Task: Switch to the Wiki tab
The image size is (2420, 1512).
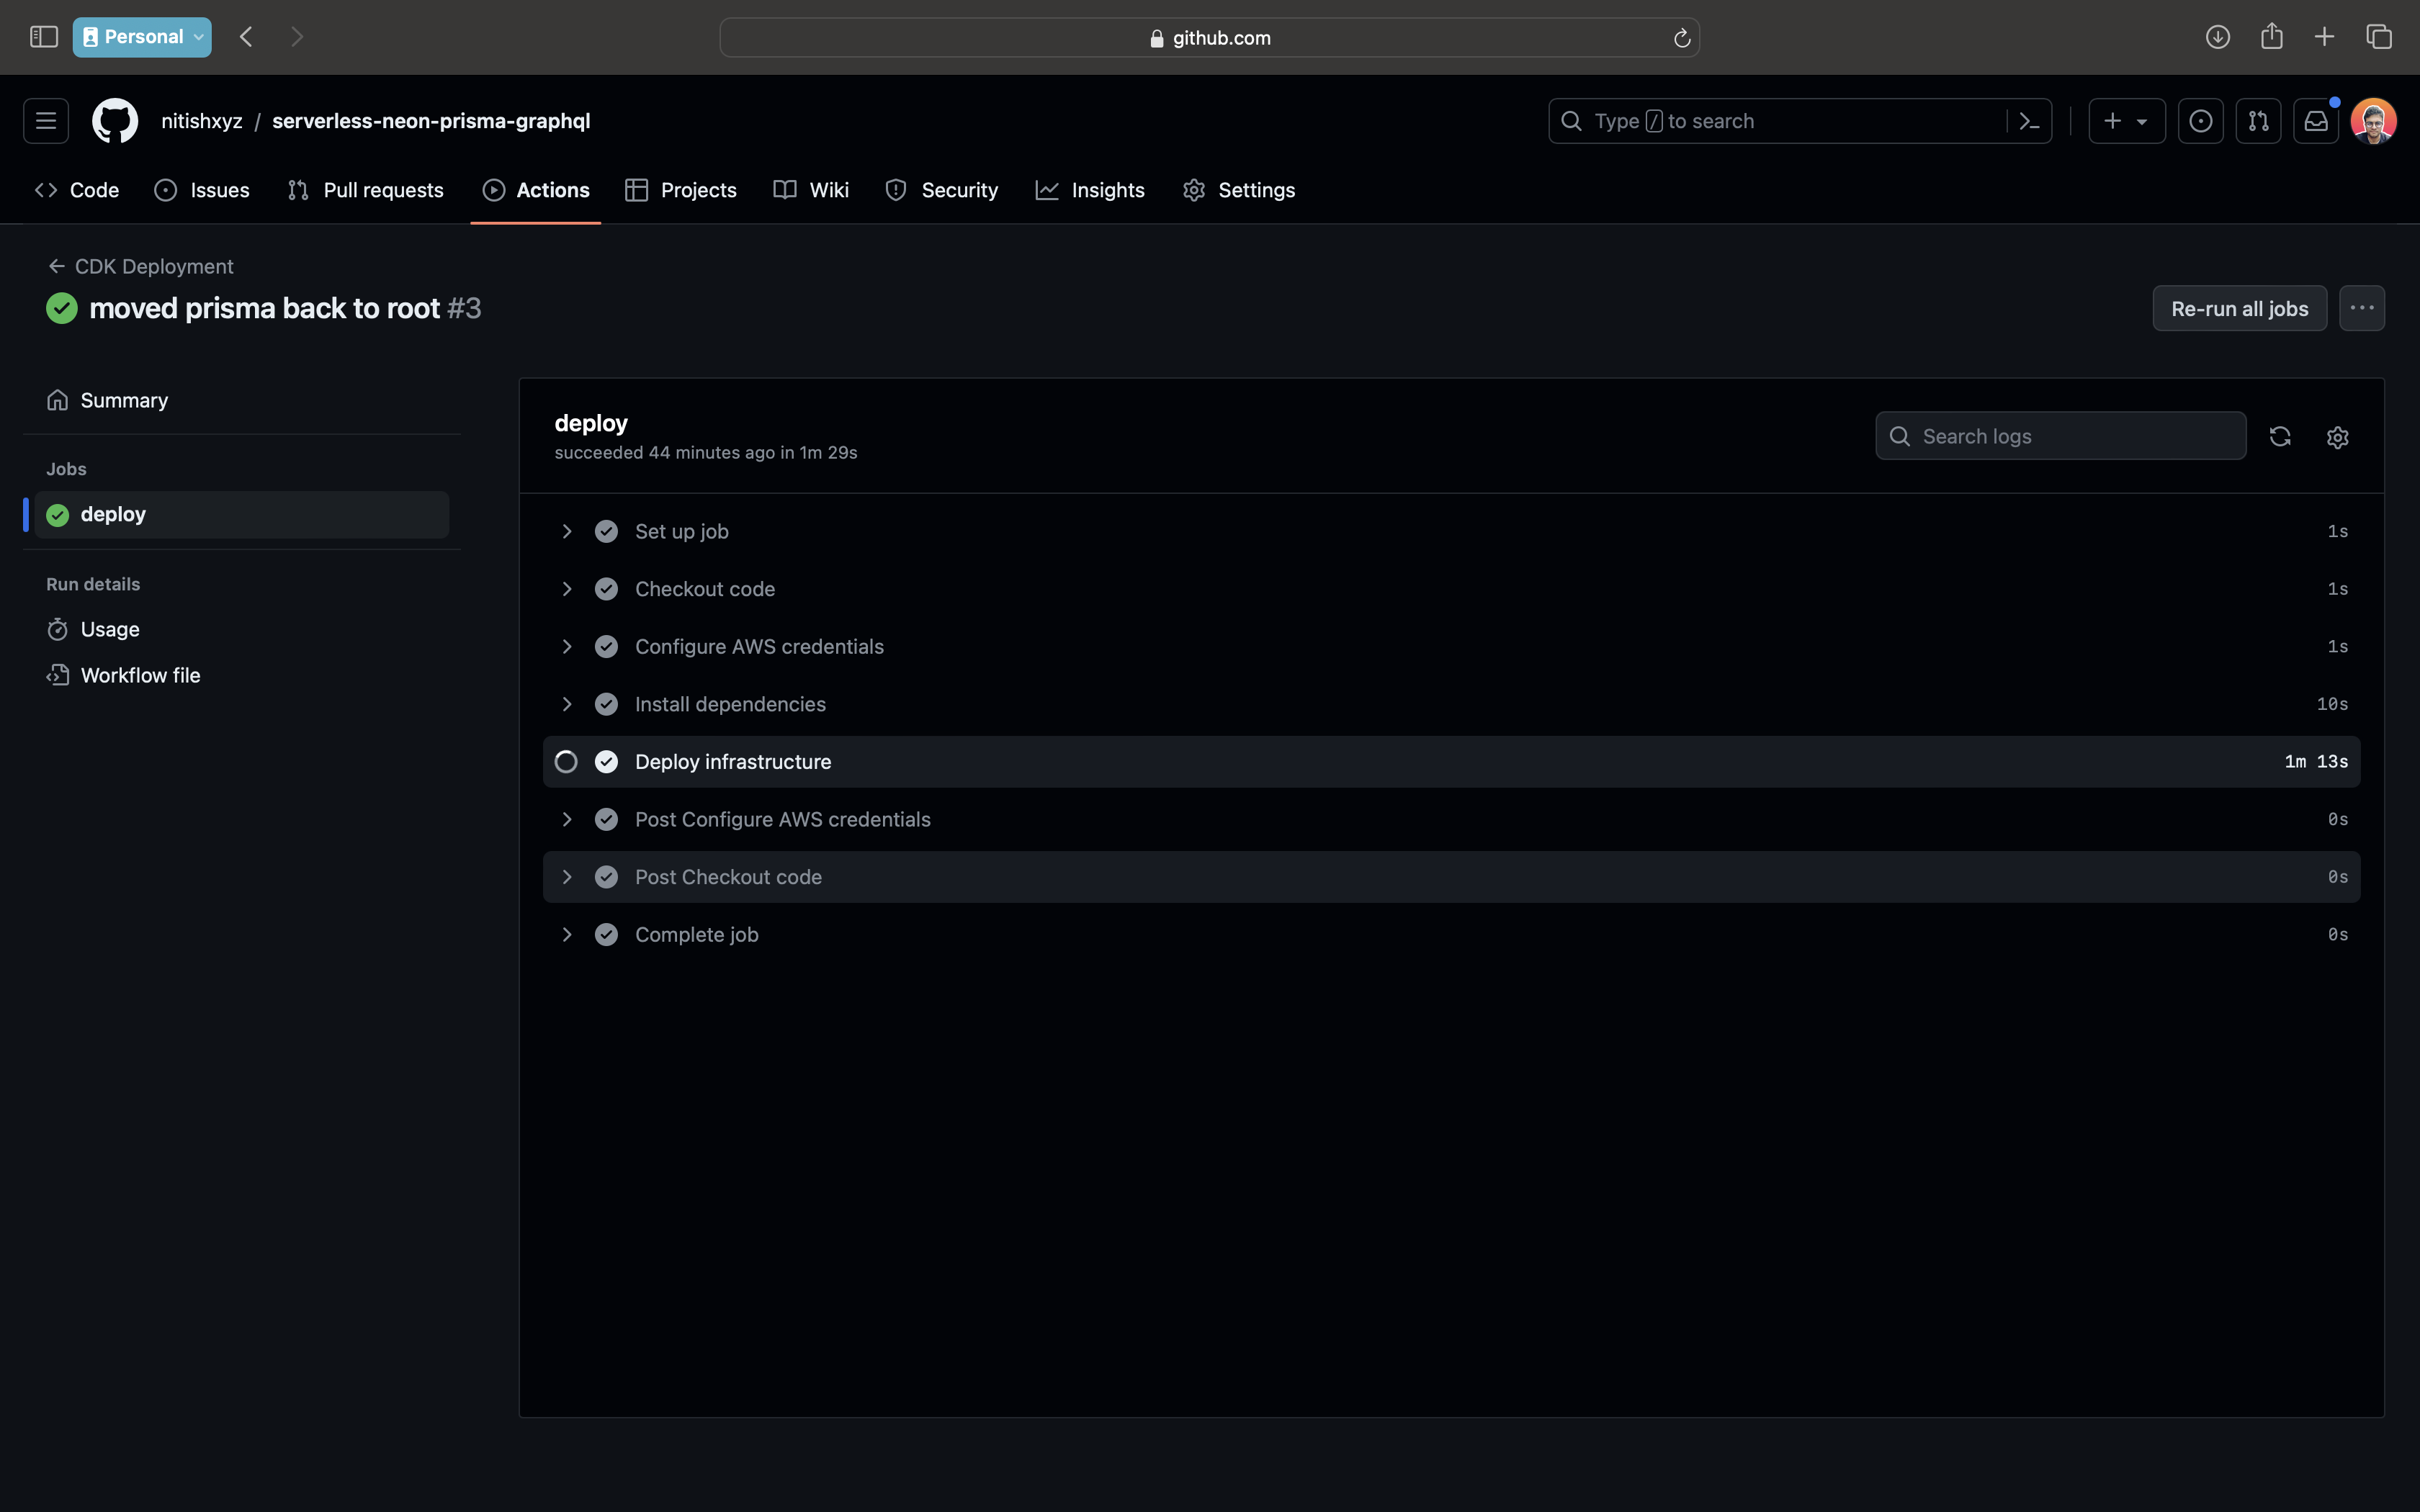Action: pos(811,190)
